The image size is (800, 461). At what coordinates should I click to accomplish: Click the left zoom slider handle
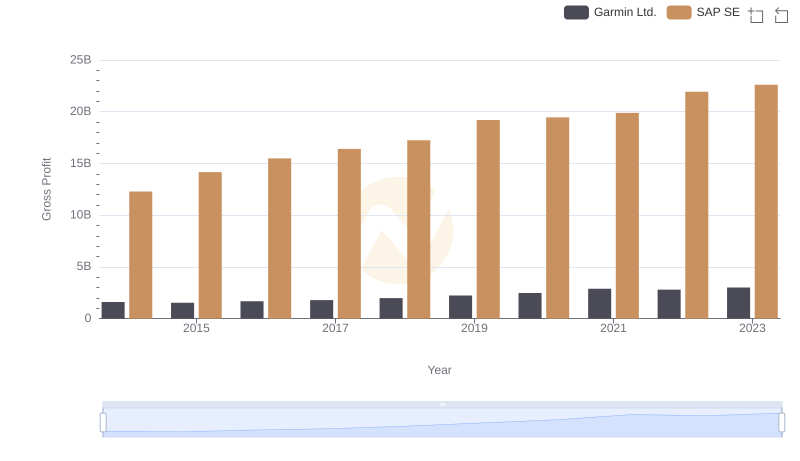click(x=103, y=423)
